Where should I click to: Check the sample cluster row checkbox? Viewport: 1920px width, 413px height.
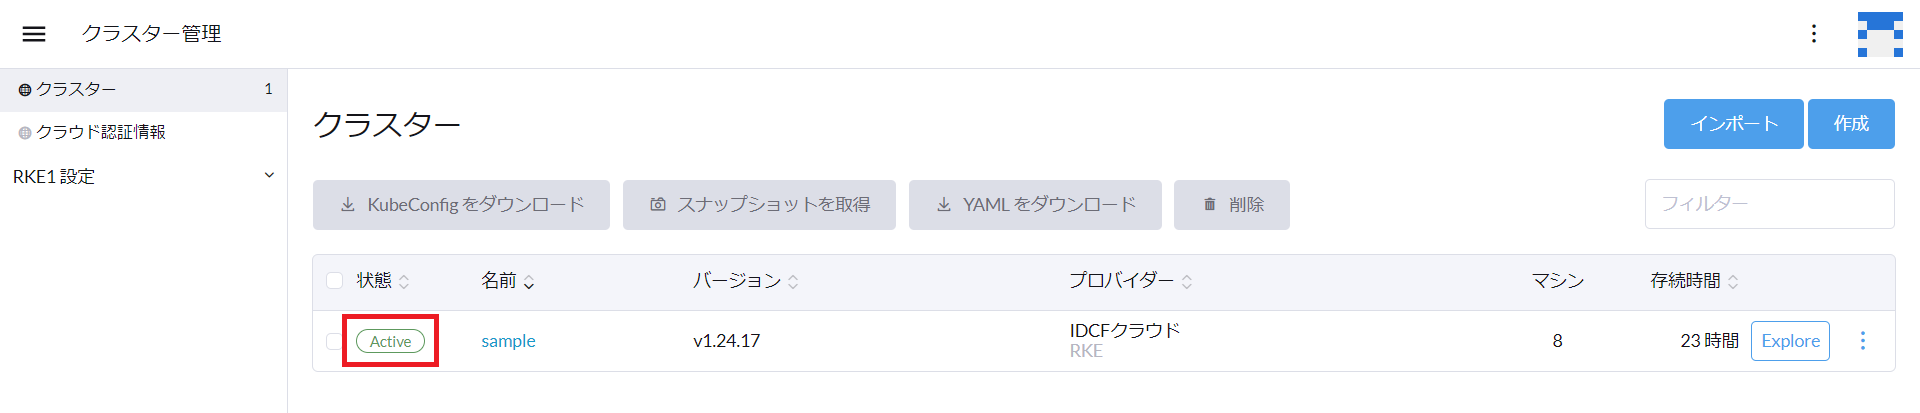coord(334,341)
